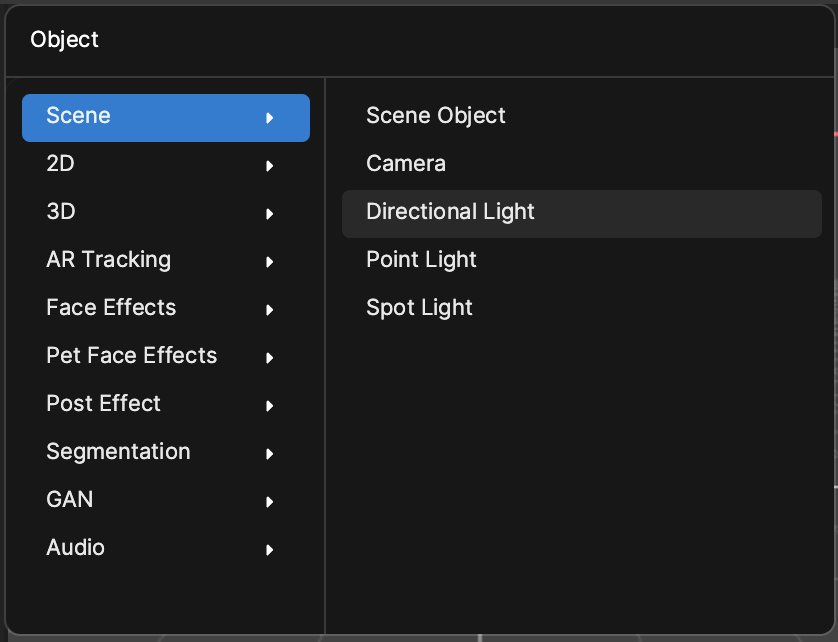Viewport: 838px width, 642px height.
Task: Open the 2D category submenu
Action: coord(166,166)
